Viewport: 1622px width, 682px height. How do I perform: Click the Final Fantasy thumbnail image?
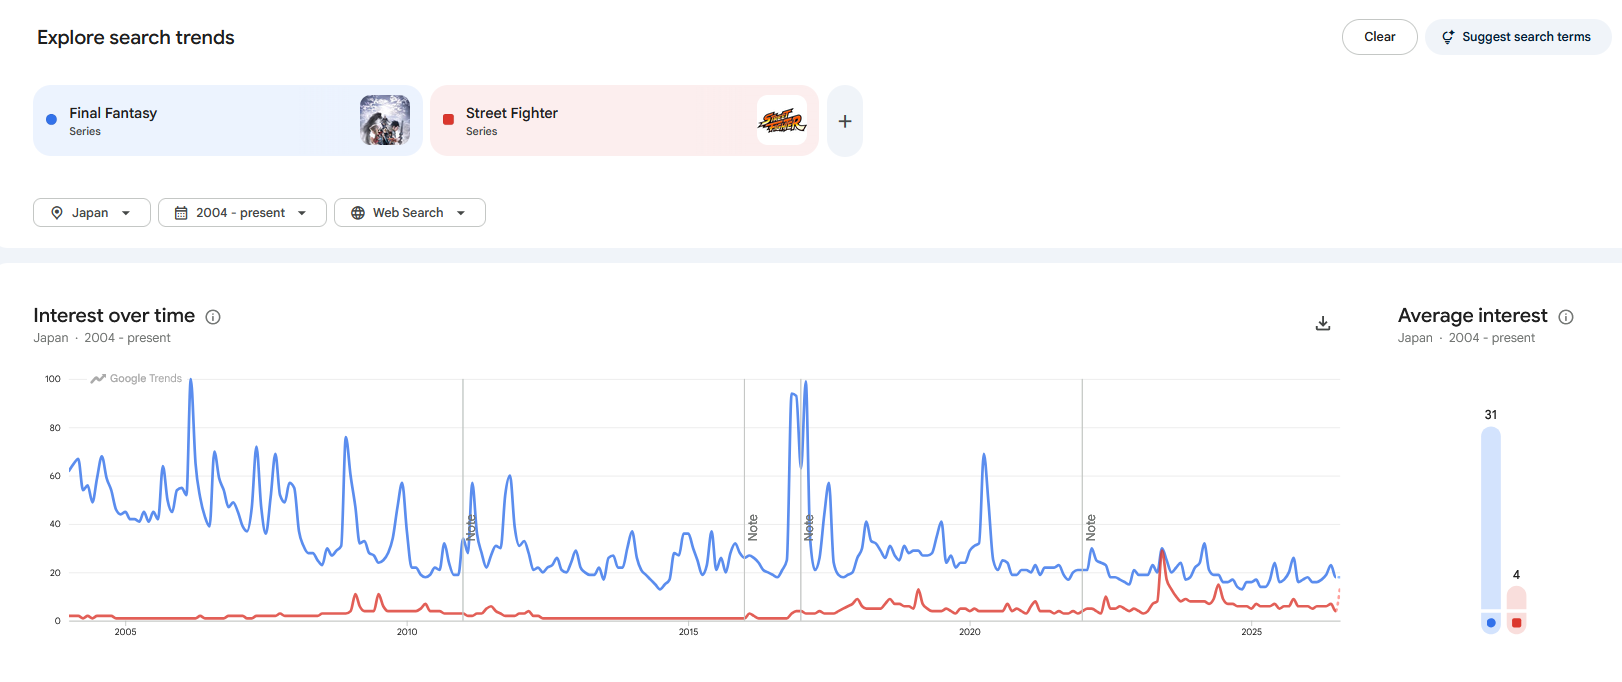pyautogui.click(x=385, y=120)
